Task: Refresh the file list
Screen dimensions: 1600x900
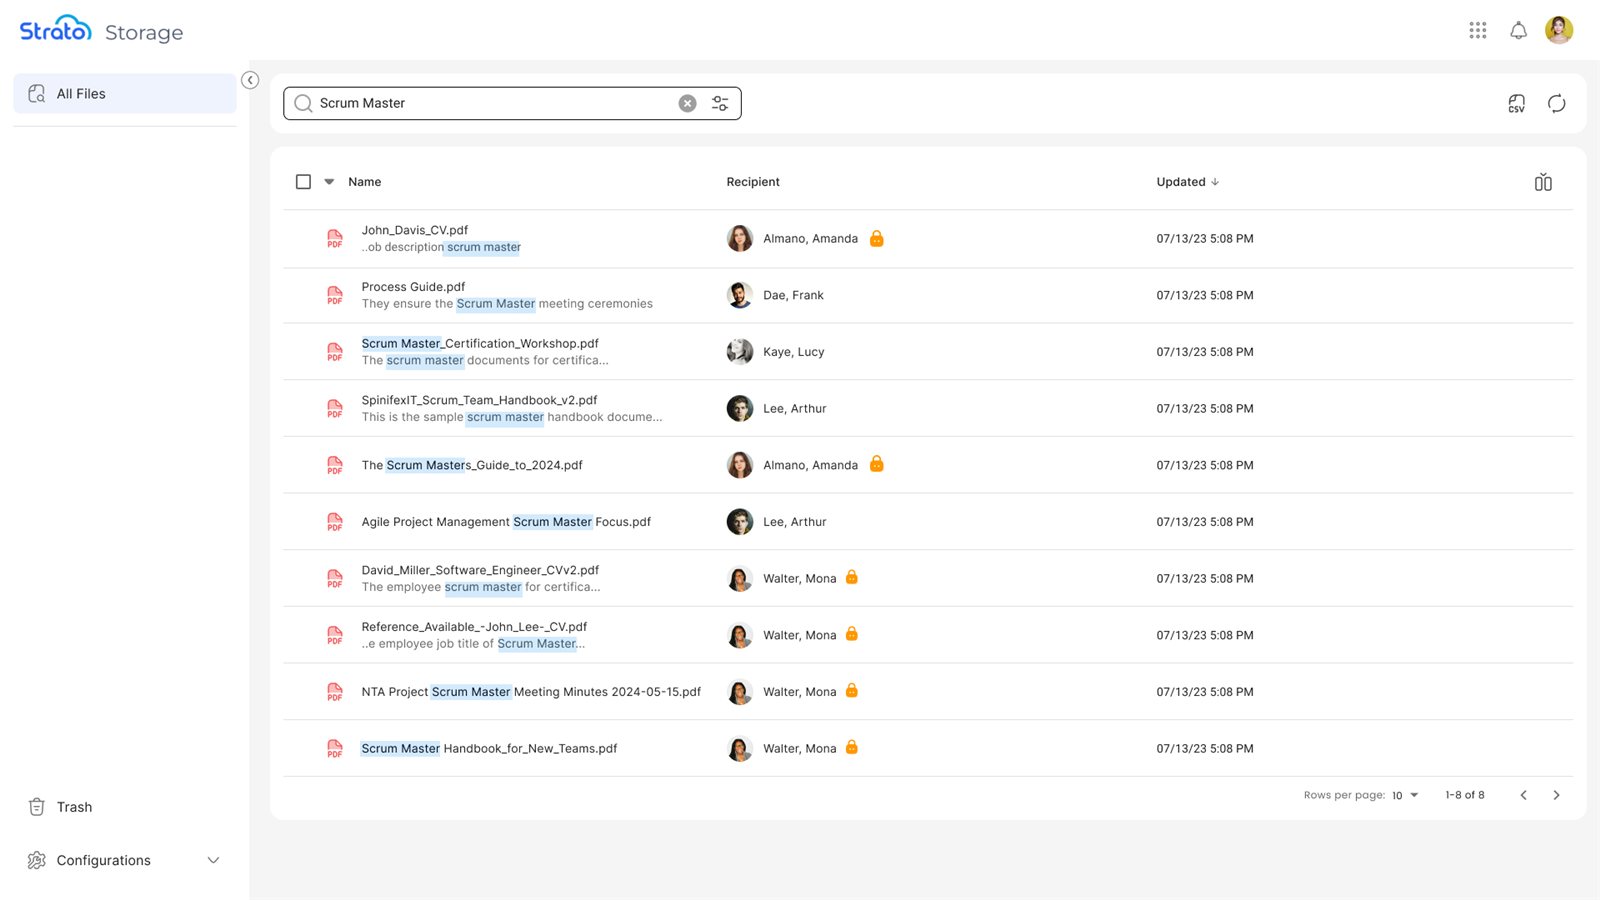Action: click(1556, 103)
